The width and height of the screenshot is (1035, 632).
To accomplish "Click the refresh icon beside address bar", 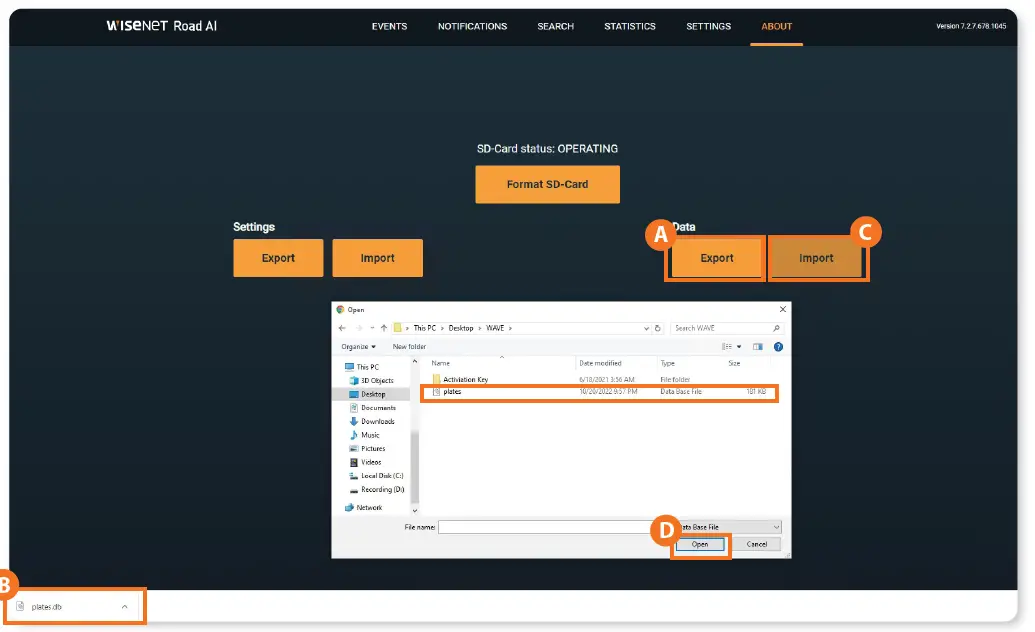I will coord(657,328).
